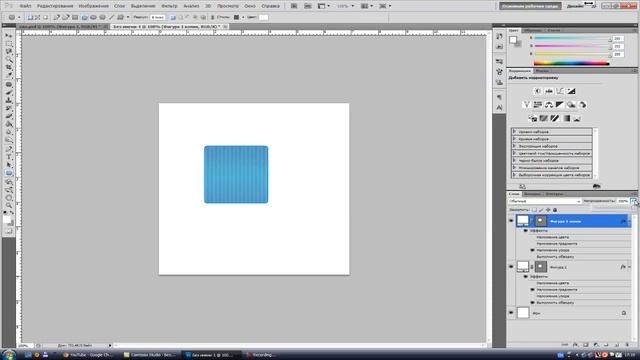Open the Файл menu

pos(25,6)
